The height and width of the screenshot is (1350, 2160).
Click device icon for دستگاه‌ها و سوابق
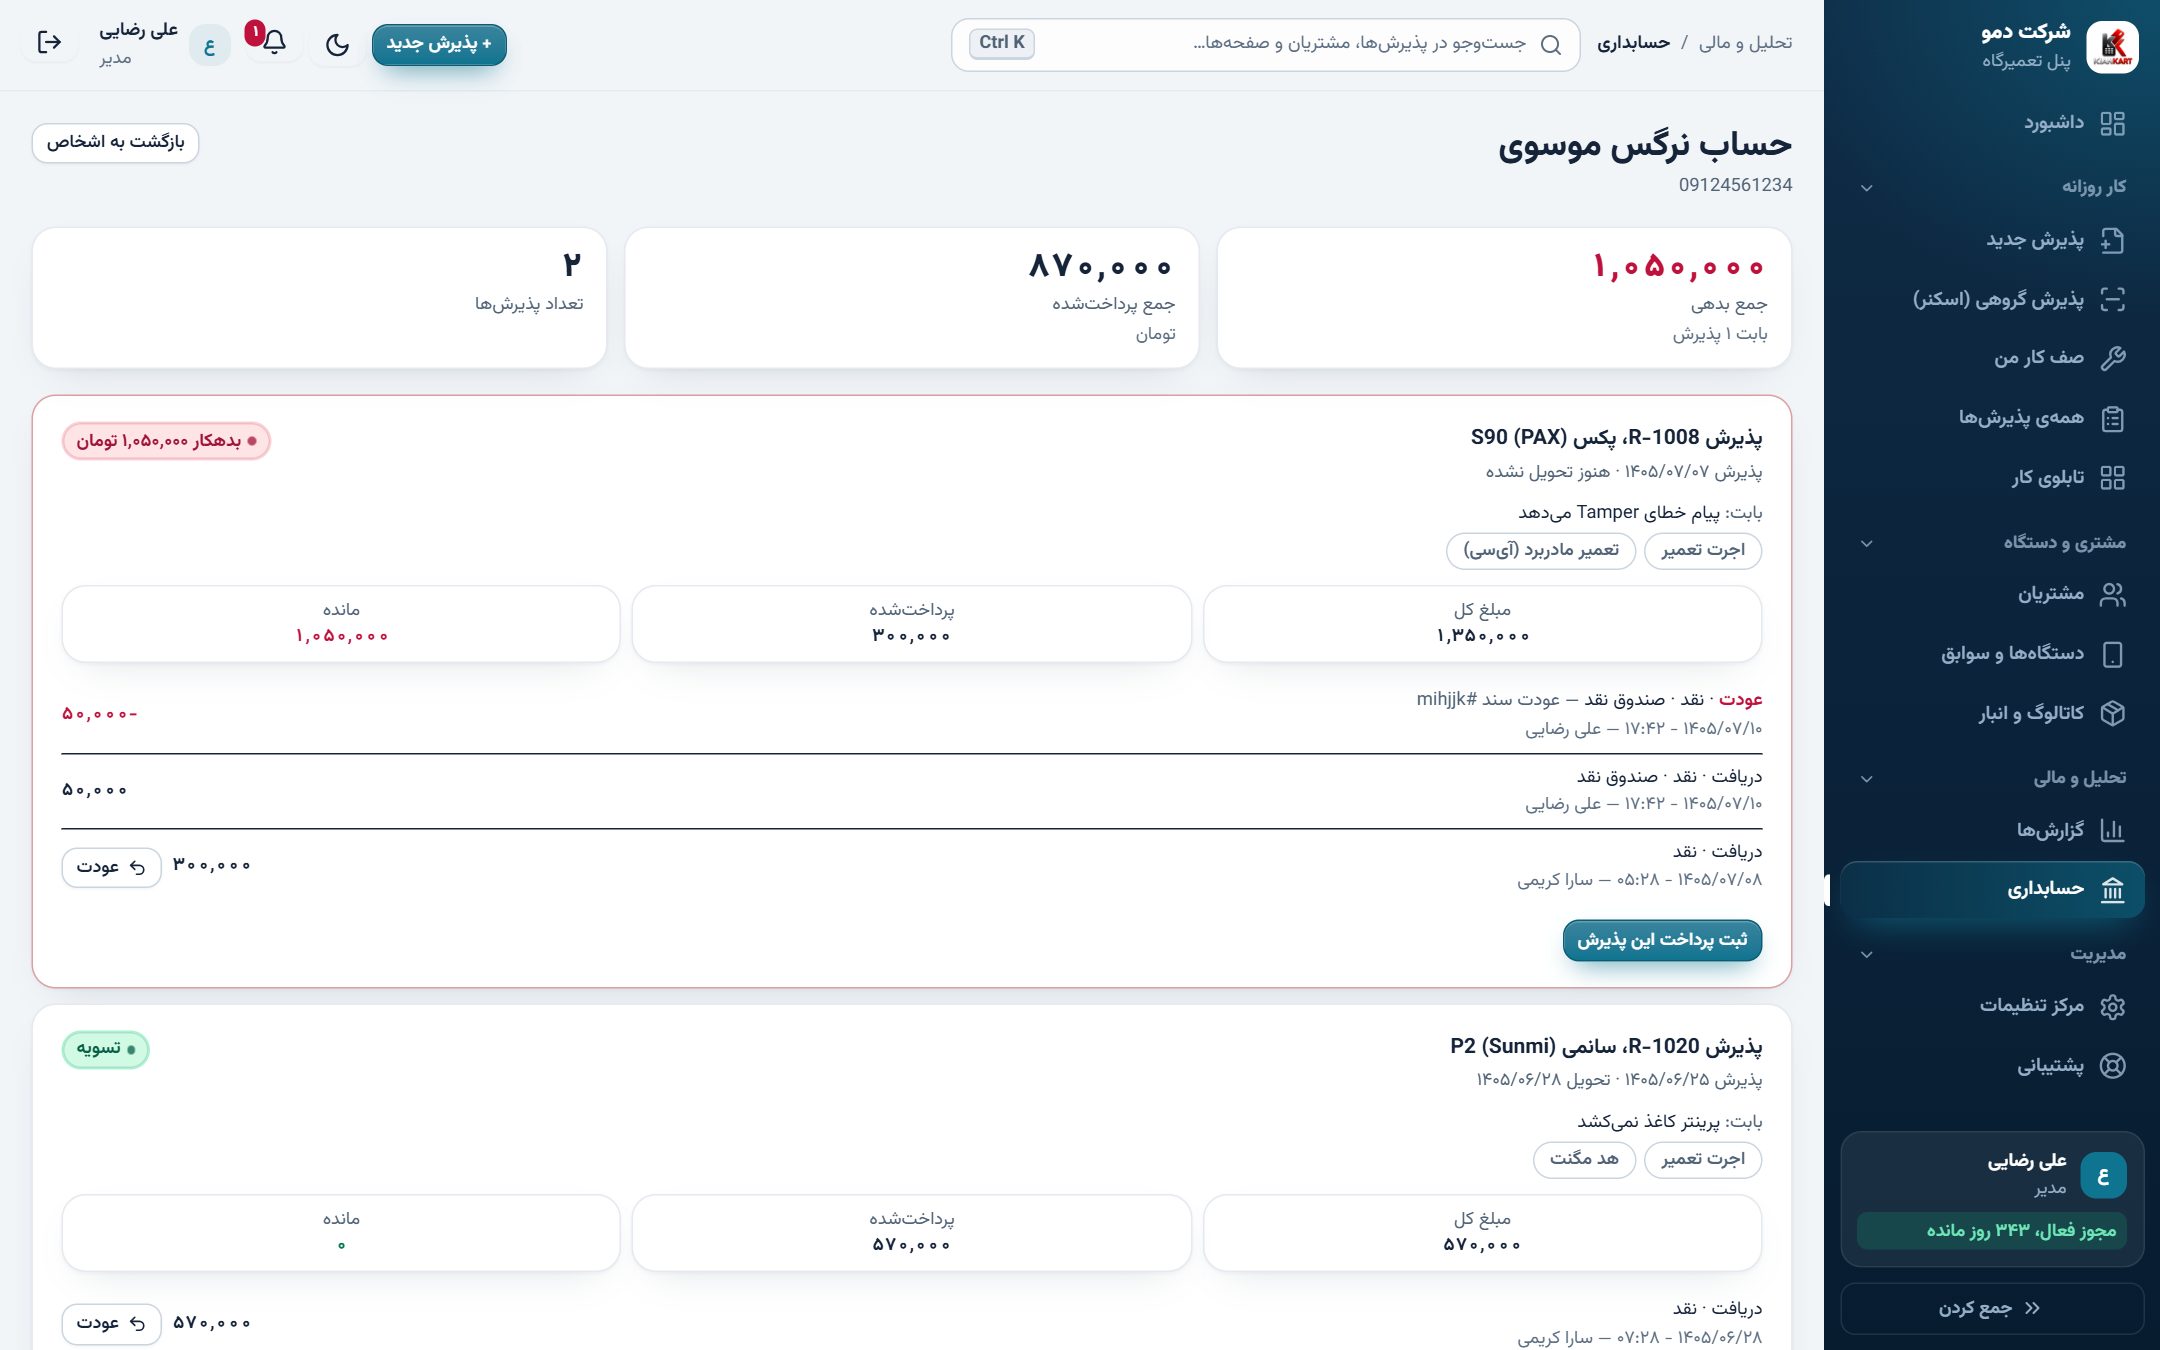[x=2112, y=654]
